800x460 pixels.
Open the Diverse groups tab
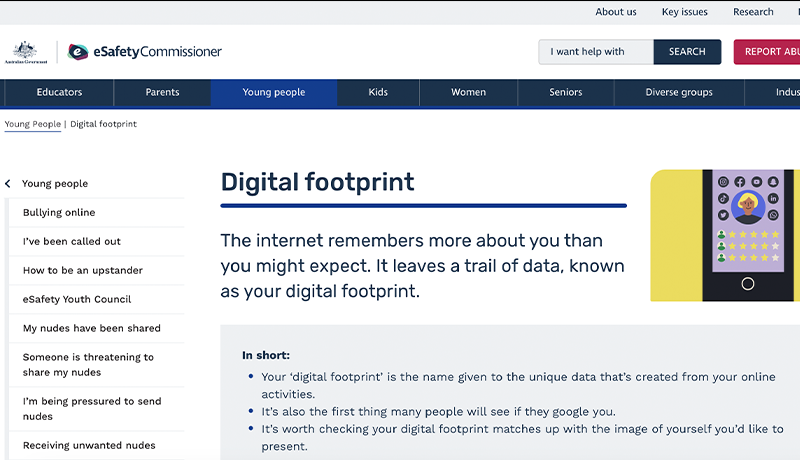coord(678,93)
